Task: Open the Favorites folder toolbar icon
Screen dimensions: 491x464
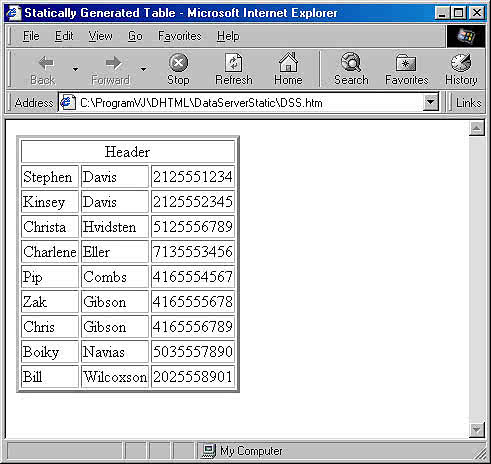Action: tap(406, 63)
